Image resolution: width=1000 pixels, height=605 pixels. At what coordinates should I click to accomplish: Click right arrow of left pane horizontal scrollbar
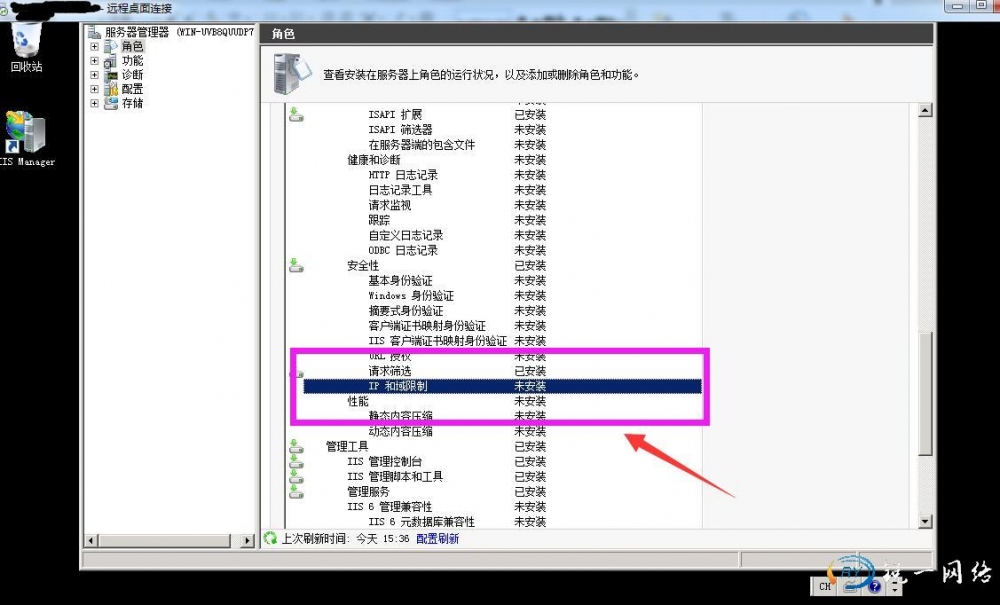(249, 540)
